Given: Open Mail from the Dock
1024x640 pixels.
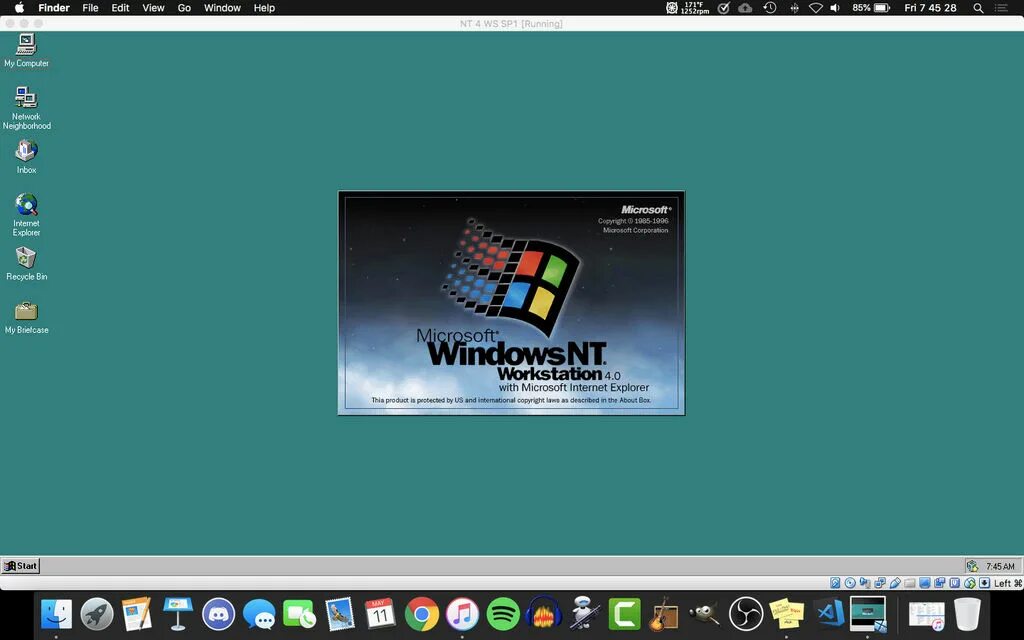Looking at the screenshot, I should click(x=340, y=614).
